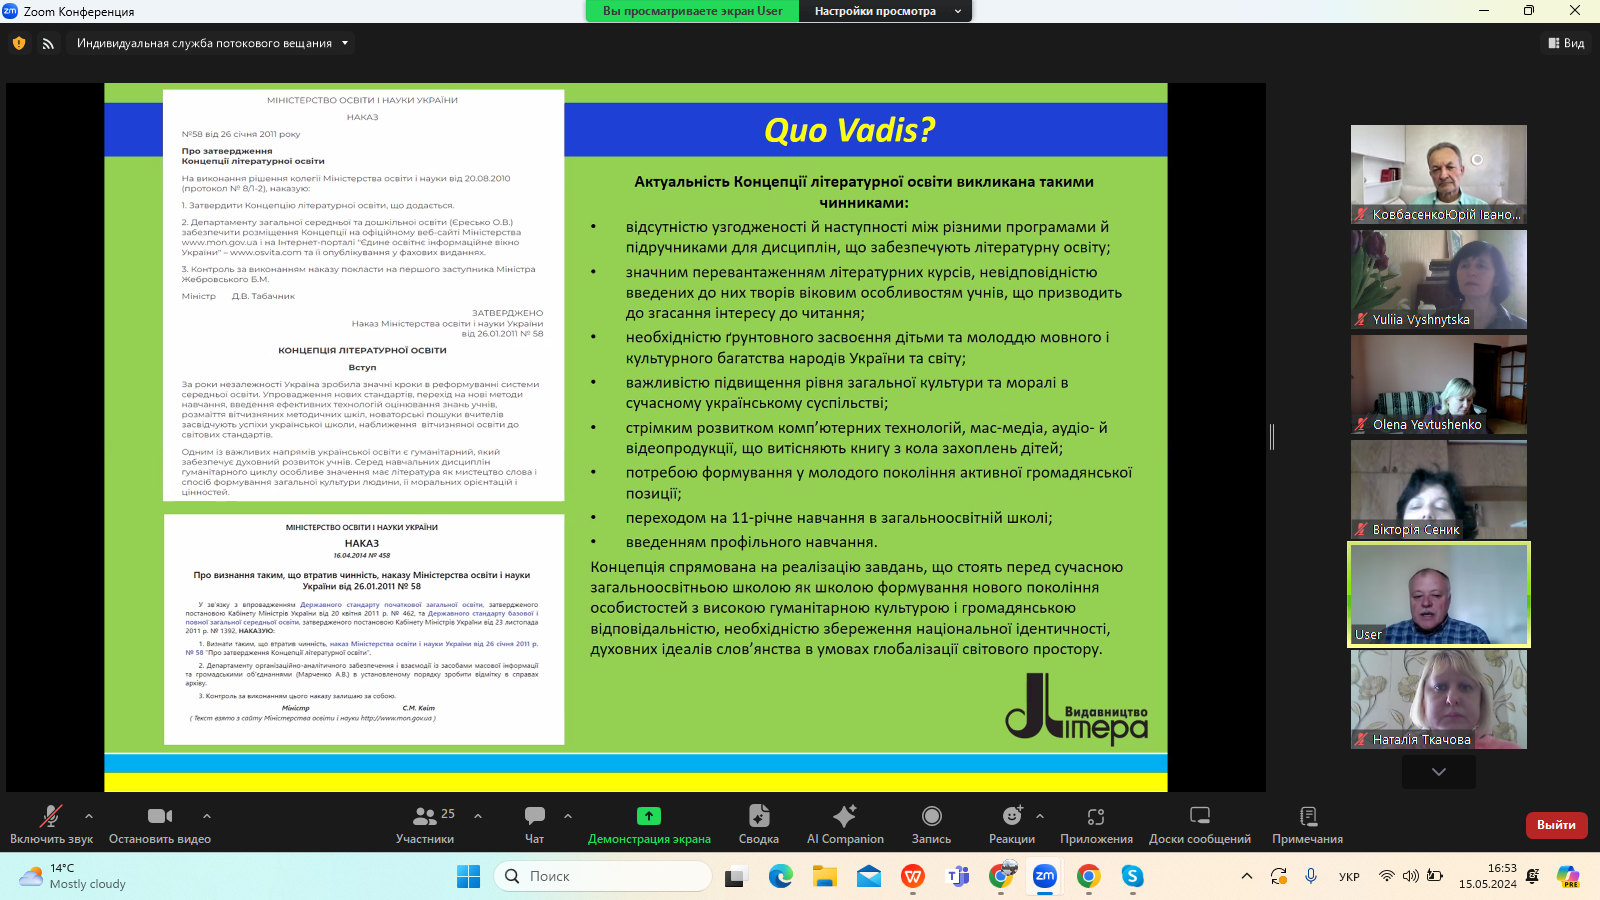This screenshot has width=1600, height=900.
Task: Open the Сводка summary tool
Action: 758,824
